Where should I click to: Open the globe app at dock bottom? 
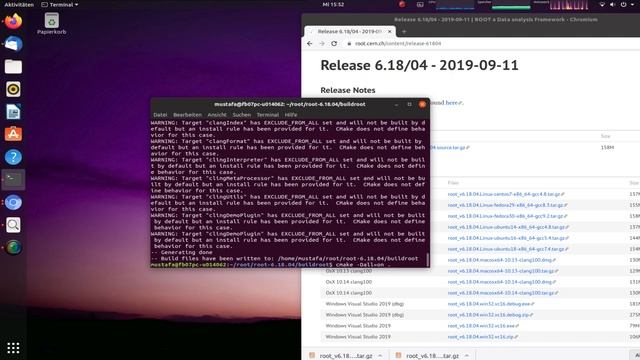(13, 247)
